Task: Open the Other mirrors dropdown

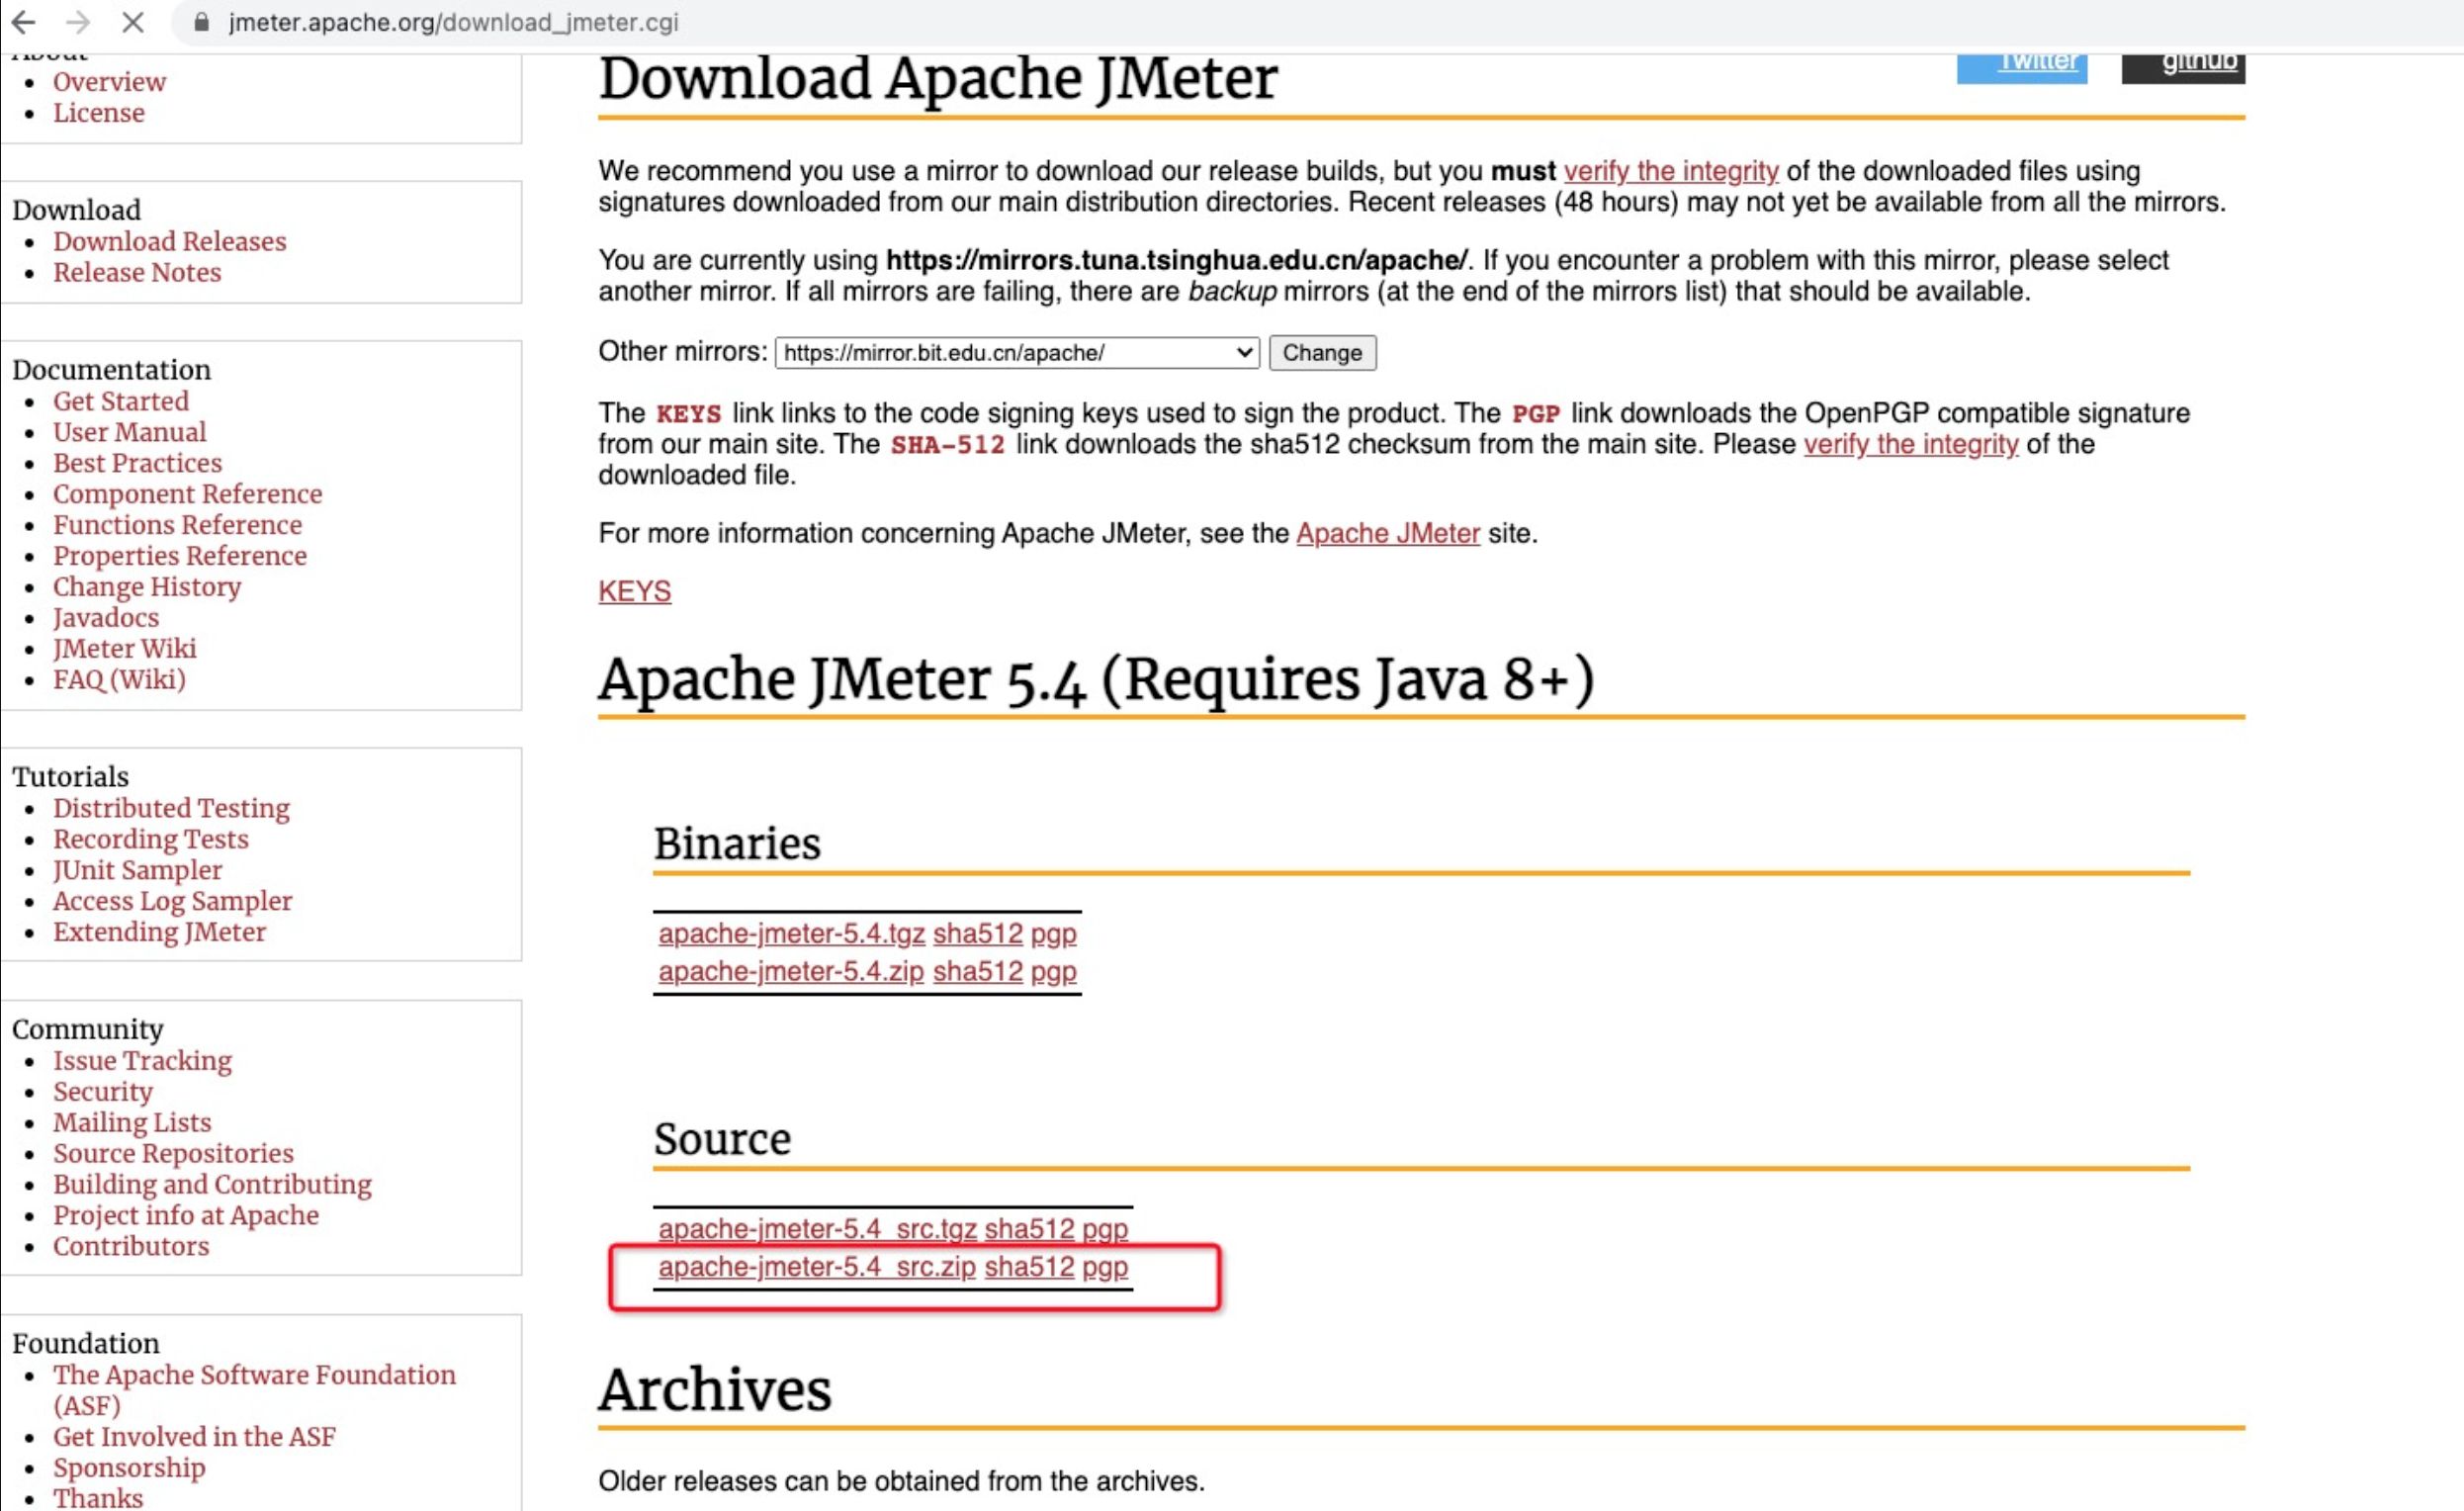Action: pos(1016,353)
